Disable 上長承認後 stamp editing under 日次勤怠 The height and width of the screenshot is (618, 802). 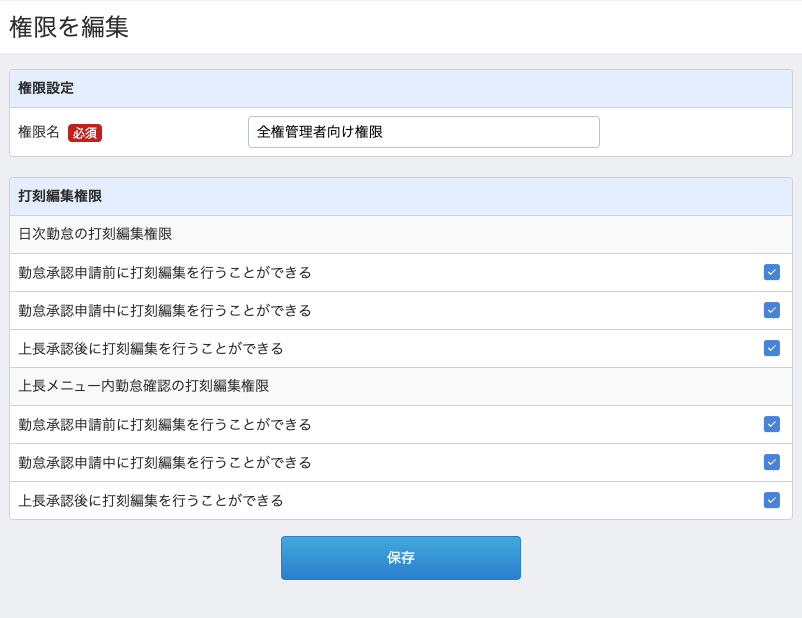[x=771, y=348]
